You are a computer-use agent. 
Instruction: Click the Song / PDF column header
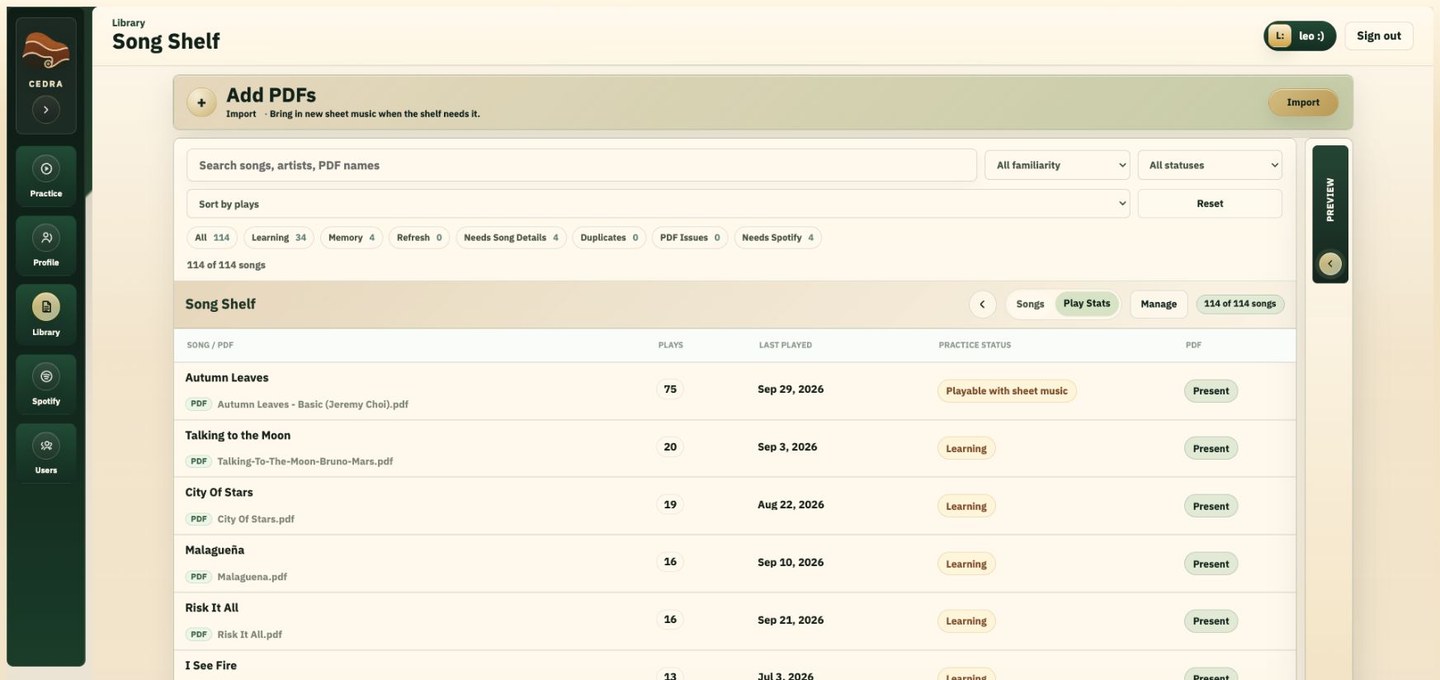(x=210, y=345)
